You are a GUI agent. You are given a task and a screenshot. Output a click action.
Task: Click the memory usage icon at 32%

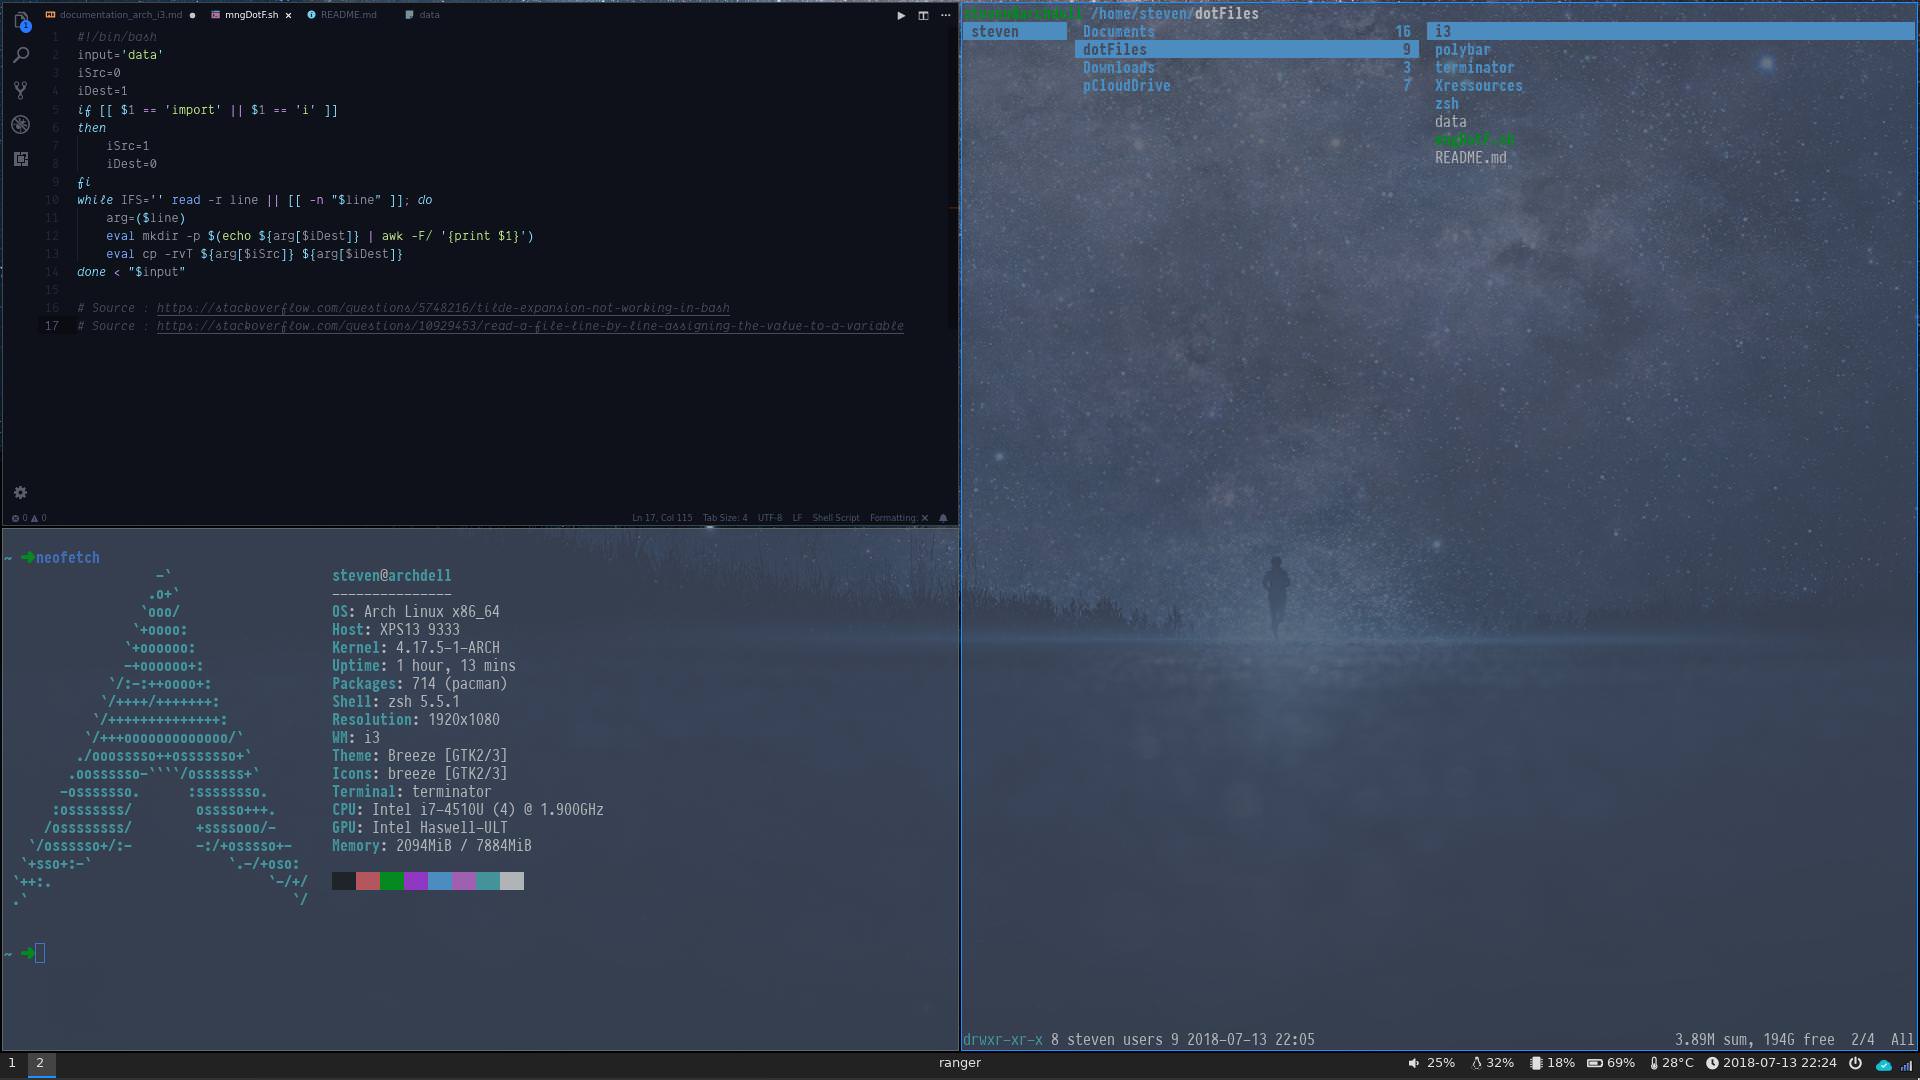point(1477,1063)
